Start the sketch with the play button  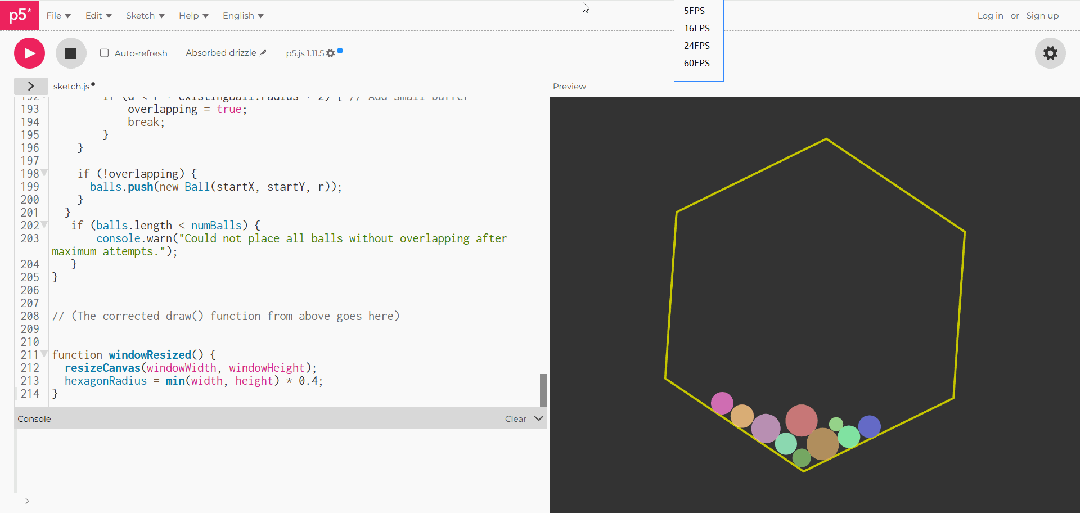[29, 53]
